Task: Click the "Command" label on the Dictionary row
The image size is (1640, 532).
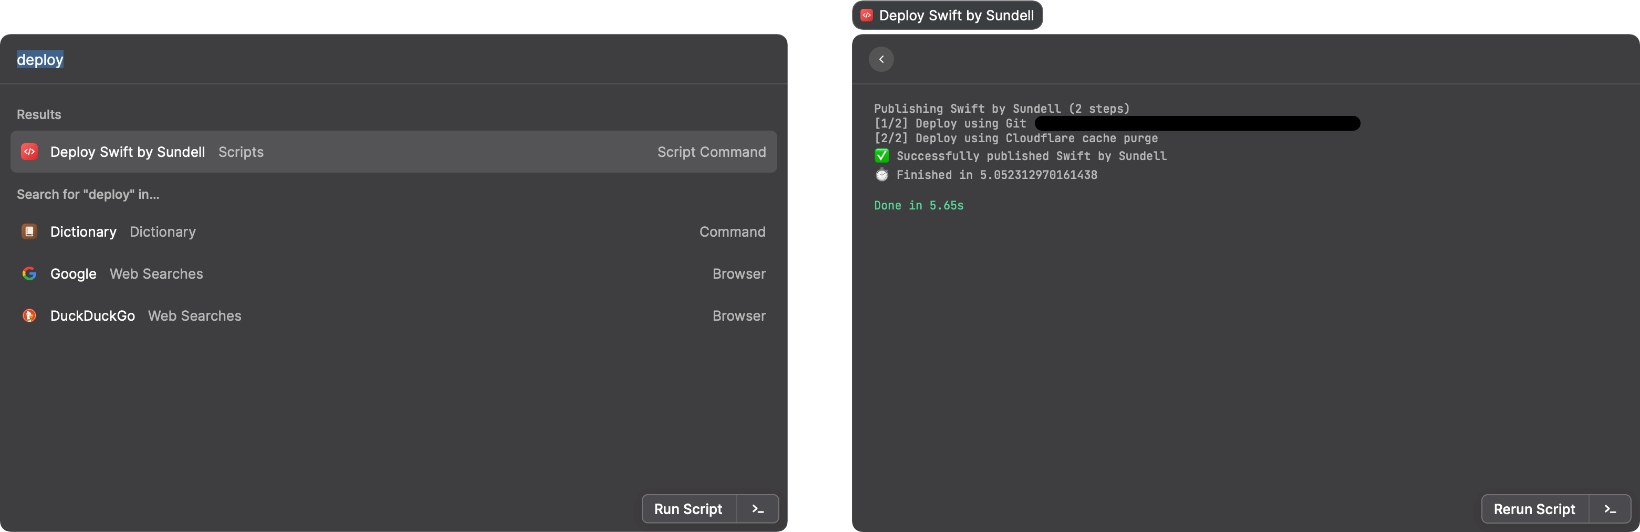Action: coord(733,232)
